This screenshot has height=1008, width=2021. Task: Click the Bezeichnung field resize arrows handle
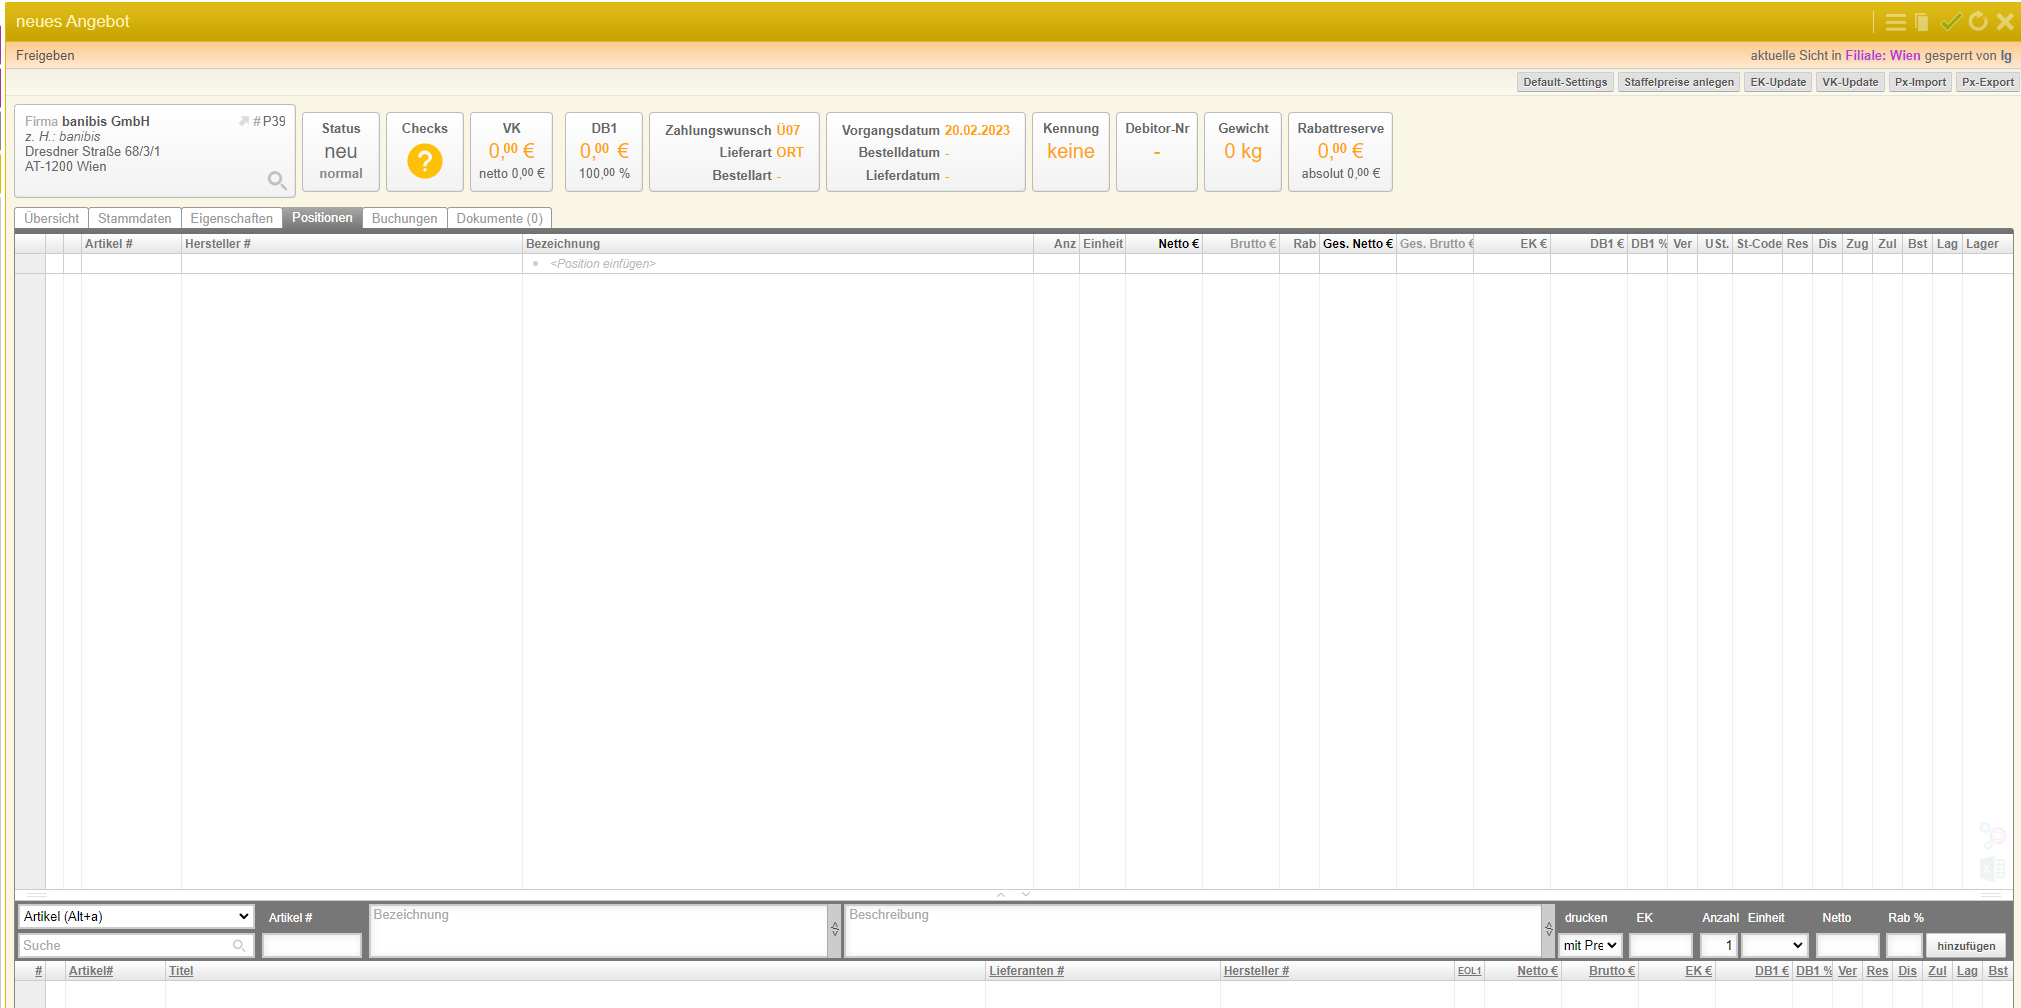pyautogui.click(x=835, y=929)
